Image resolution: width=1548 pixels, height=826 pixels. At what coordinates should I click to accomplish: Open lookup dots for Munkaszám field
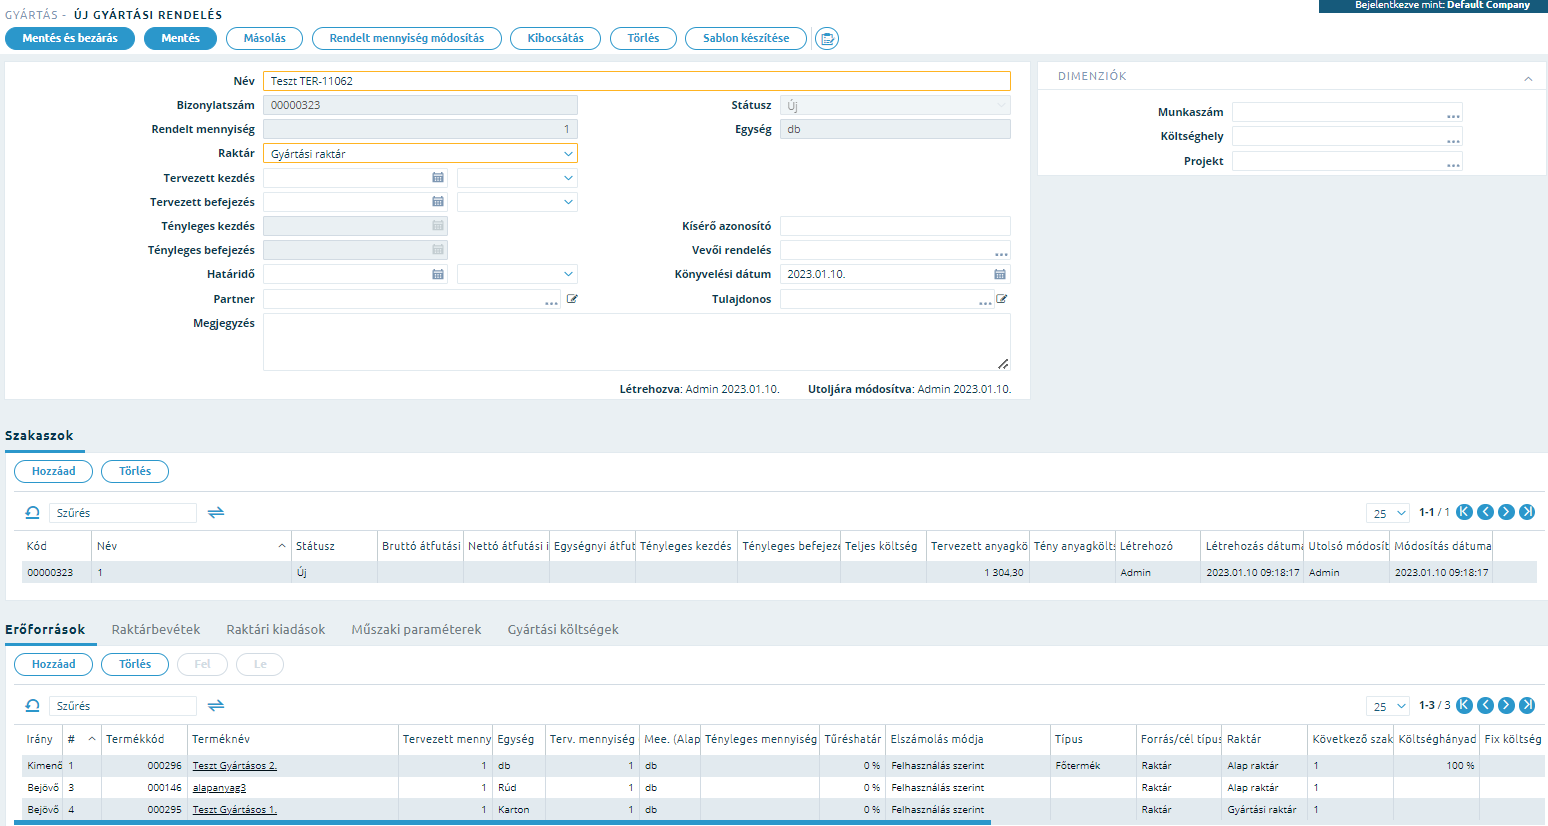tap(1453, 114)
